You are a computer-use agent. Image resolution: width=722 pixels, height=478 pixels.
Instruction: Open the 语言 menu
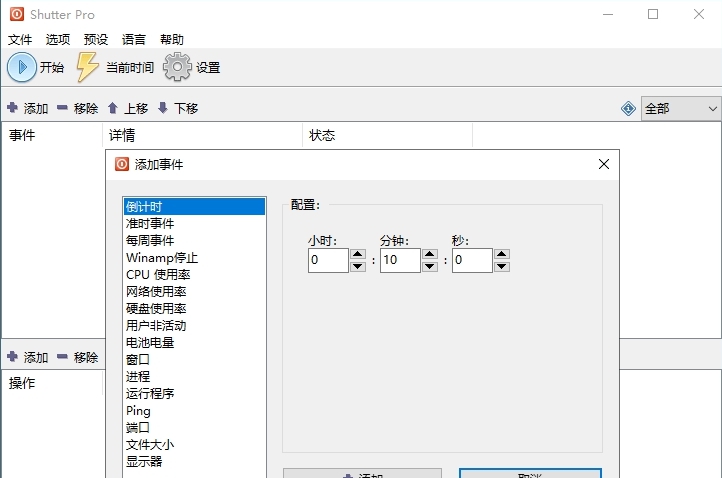(x=134, y=40)
